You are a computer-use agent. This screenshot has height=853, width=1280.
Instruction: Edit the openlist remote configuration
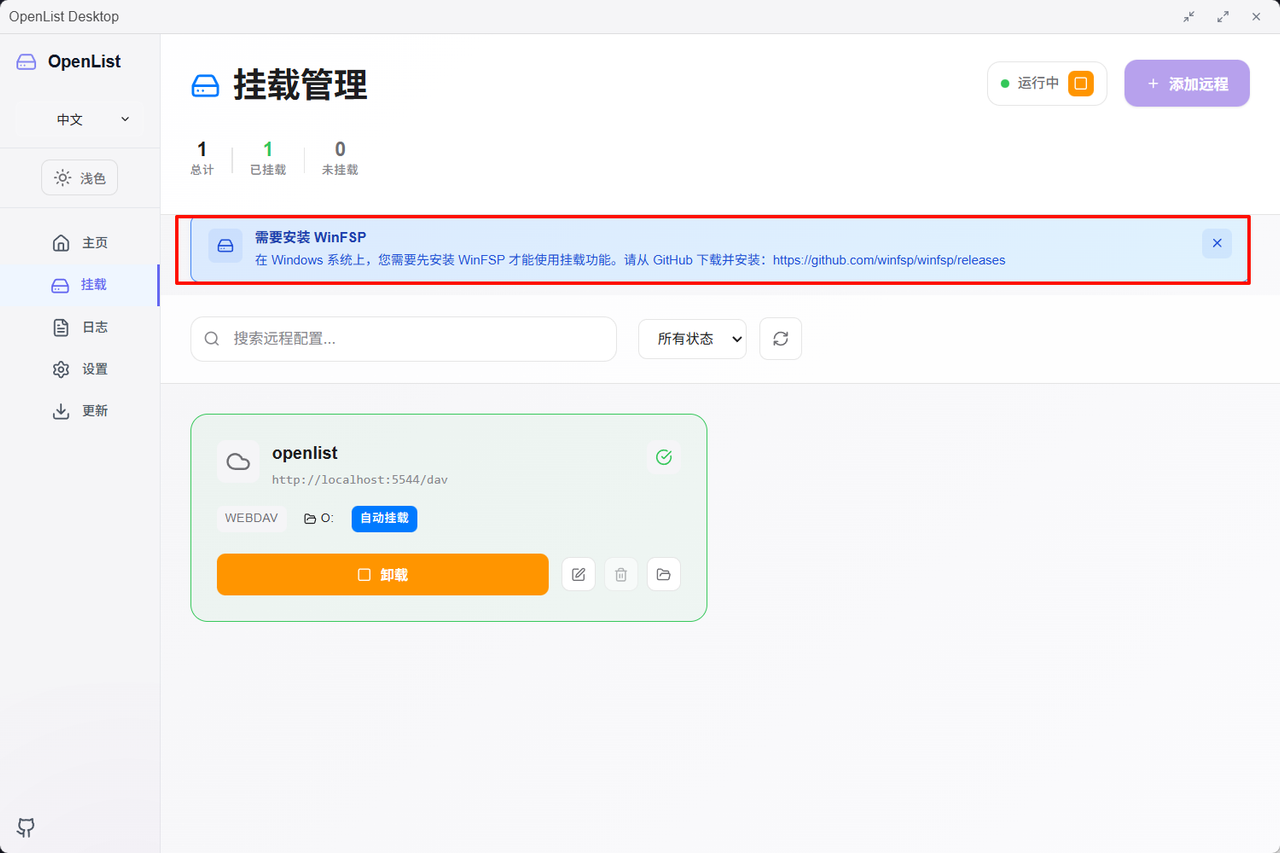click(x=578, y=574)
